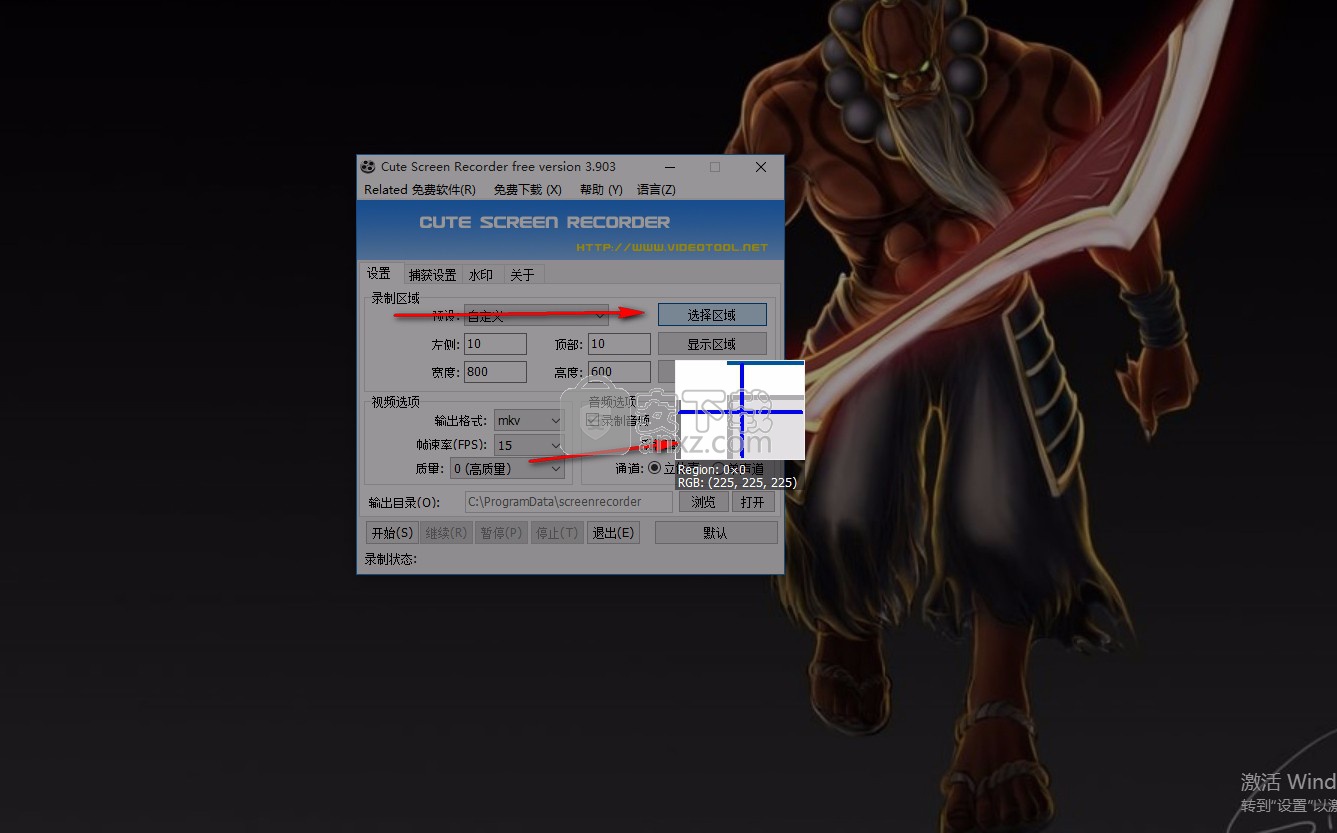Image resolution: width=1337 pixels, height=833 pixels.
Task: Expand the 帧速率(FPS) dropdown
Action: point(529,445)
